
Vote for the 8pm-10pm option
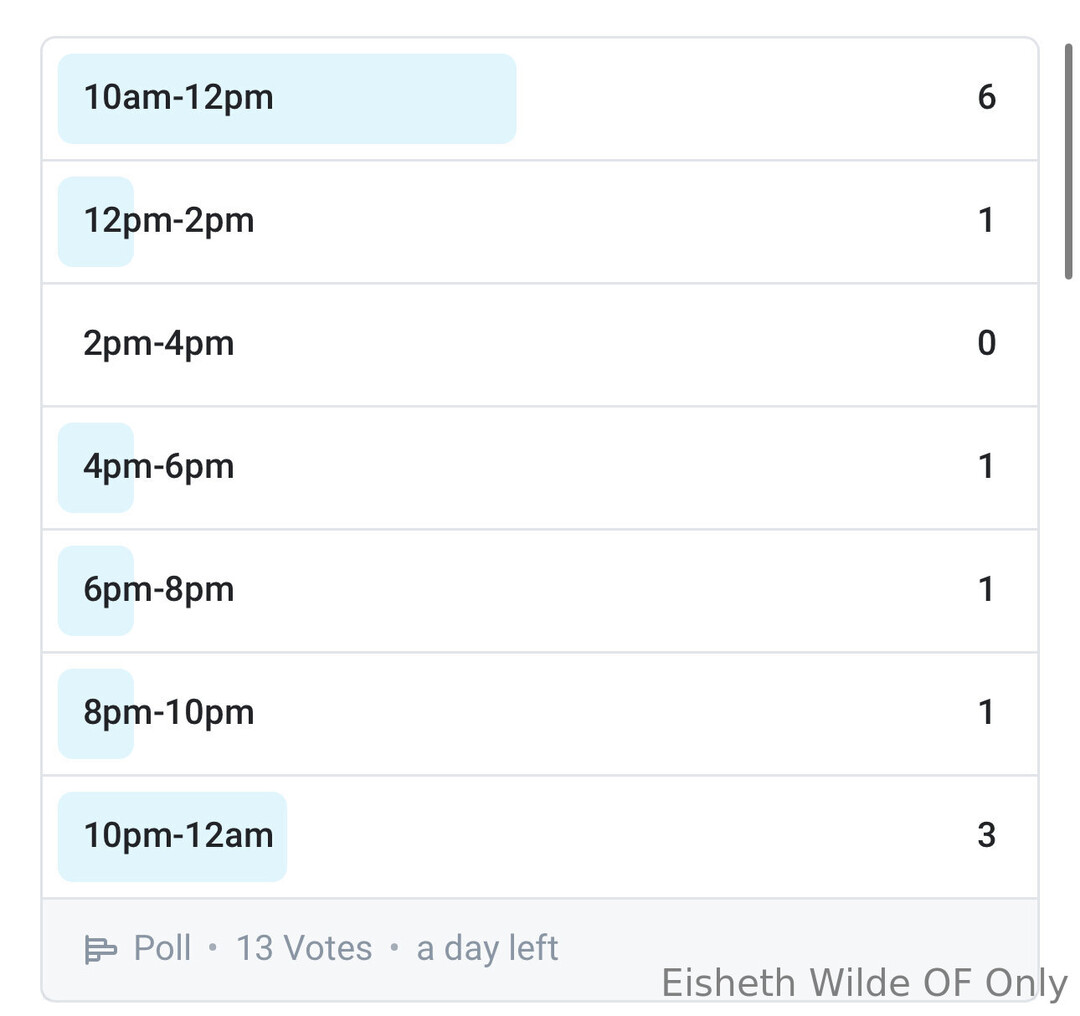click(x=168, y=713)
